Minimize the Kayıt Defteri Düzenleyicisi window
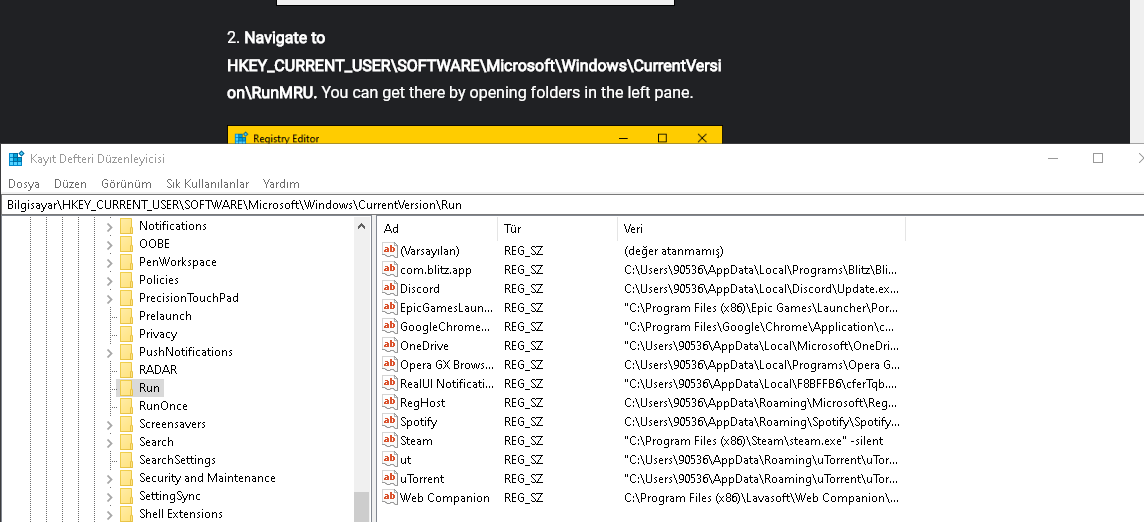This screenshot has height=522, width=1144. pyautogui.click(x=1053, y=158)
